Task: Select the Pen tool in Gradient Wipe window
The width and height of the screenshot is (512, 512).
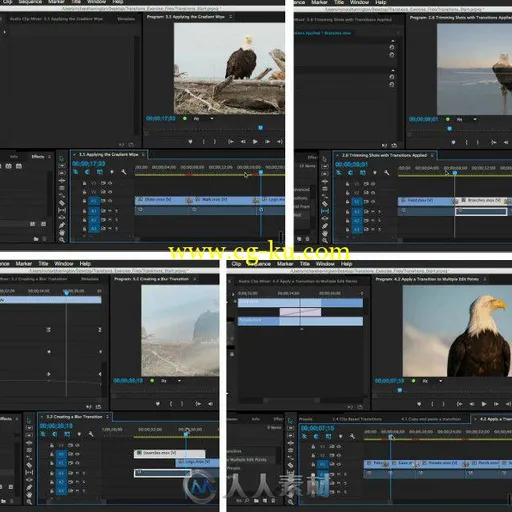Action: pyautogui.click(x=62, y=225)
